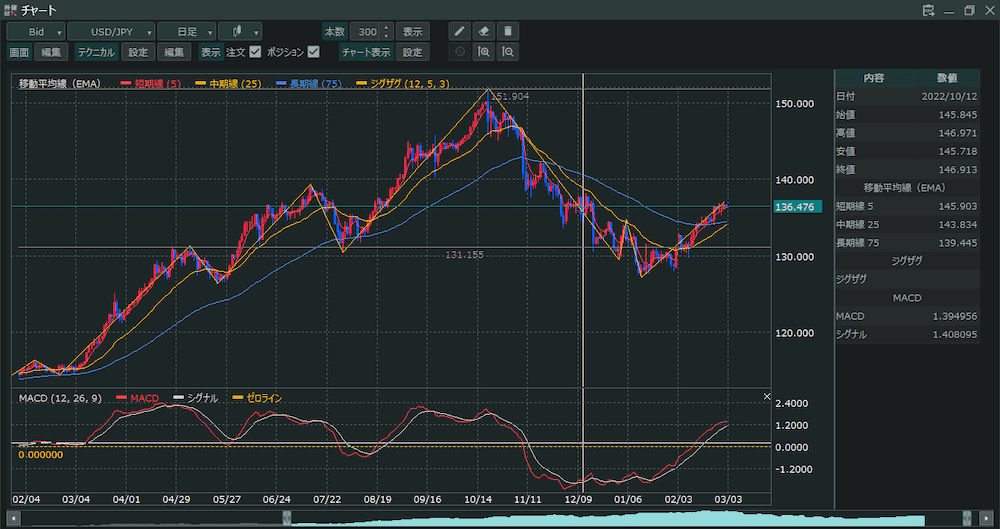Select the eraser tool
The height and width of the screenshot is (529, 1000).
tap(483, 31)
